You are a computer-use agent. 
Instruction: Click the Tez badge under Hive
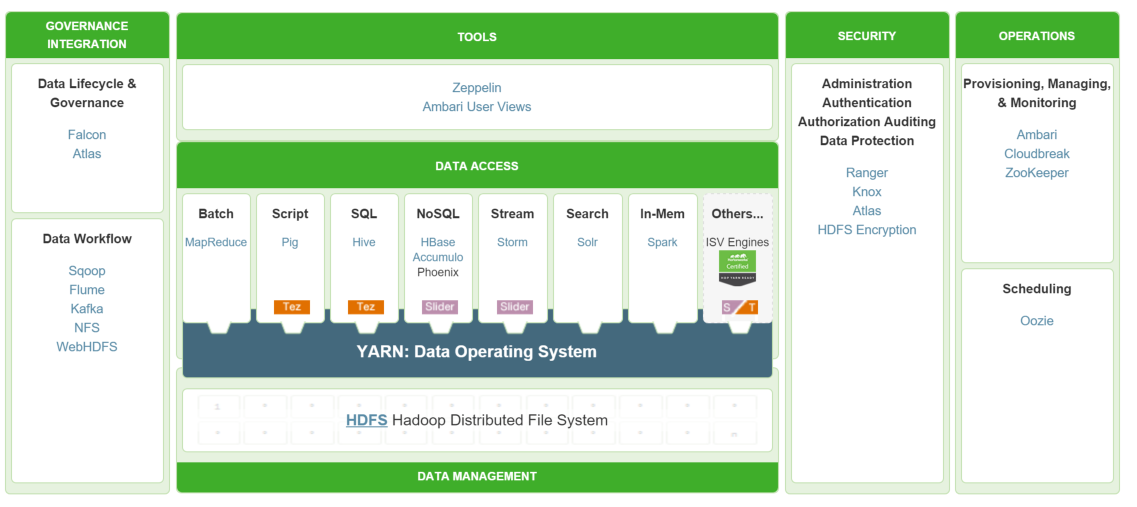[365, 307]
